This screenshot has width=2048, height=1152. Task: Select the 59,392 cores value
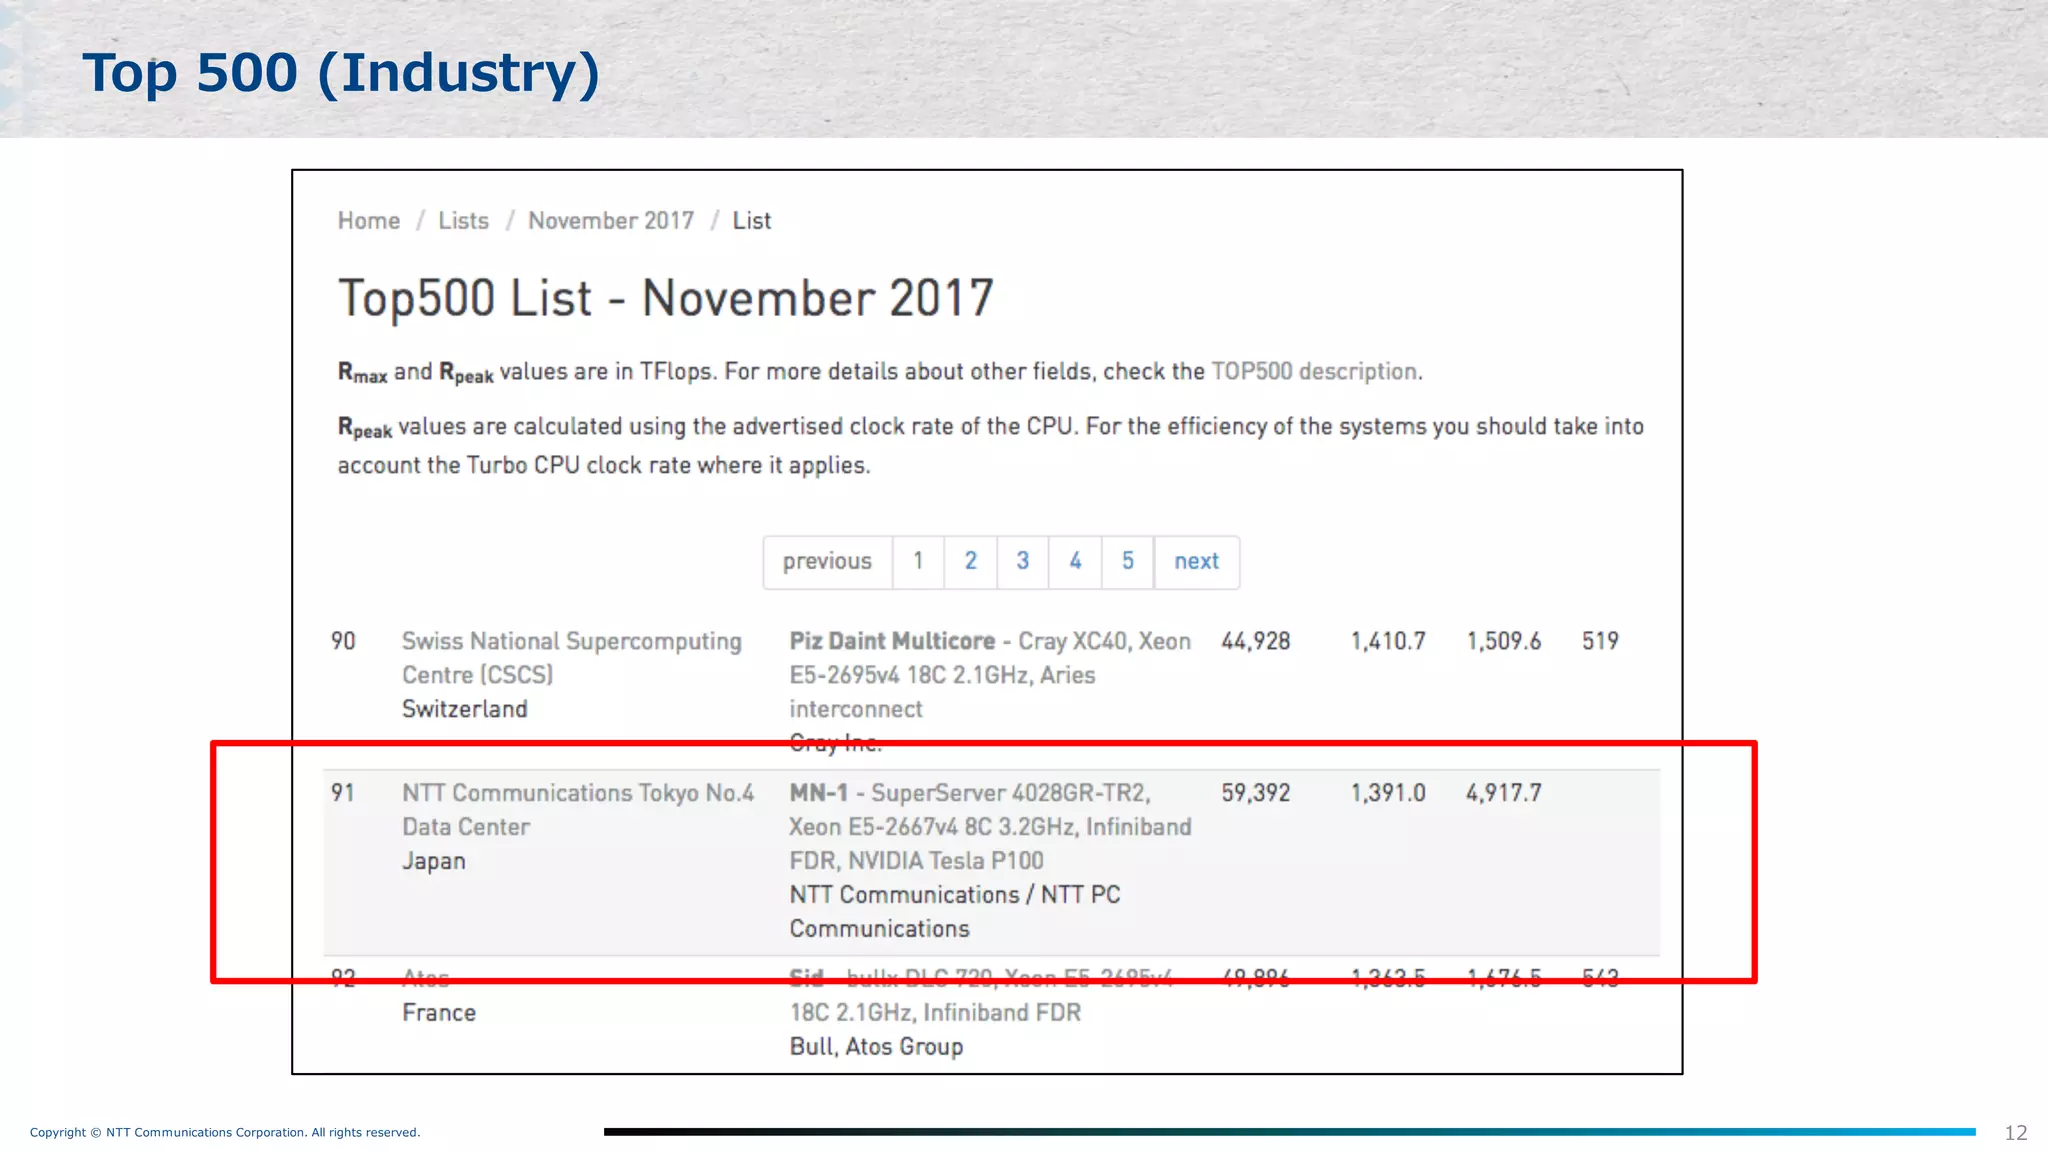[1256, 793]
